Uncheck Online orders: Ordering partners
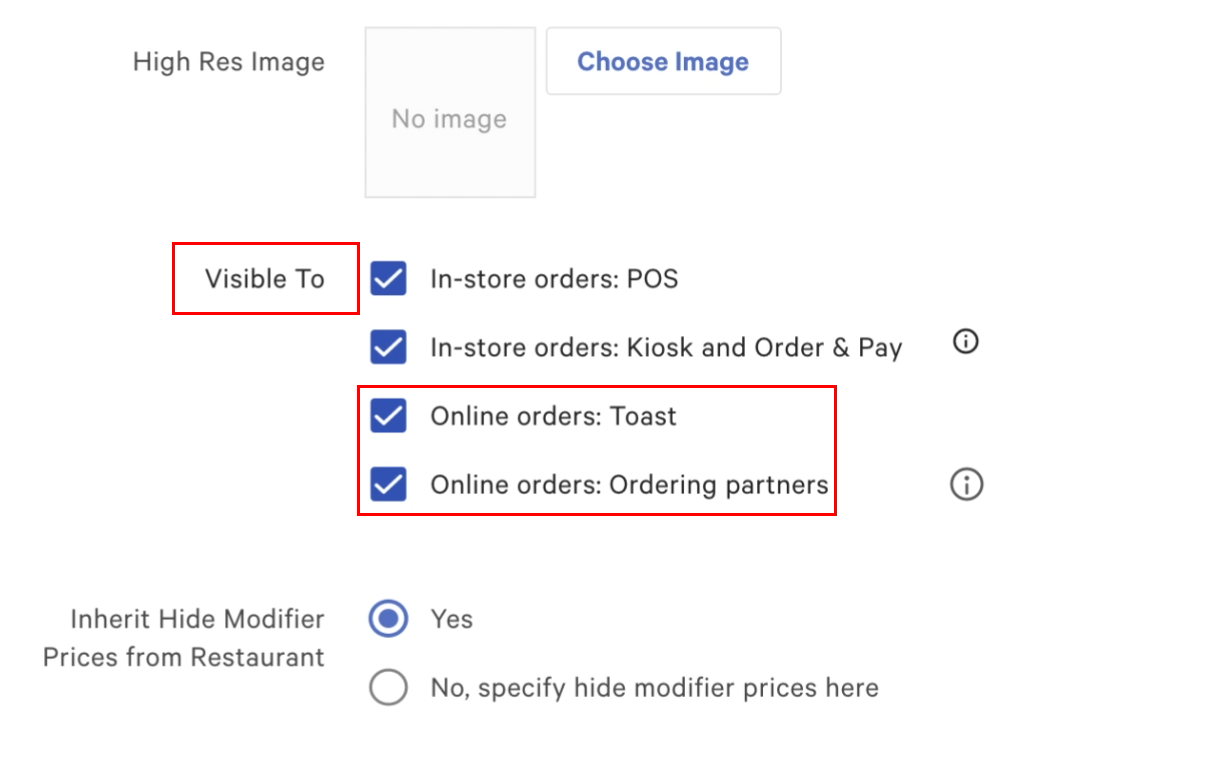The height and width of the screenshot is (775, 1215). pos(387,484)
